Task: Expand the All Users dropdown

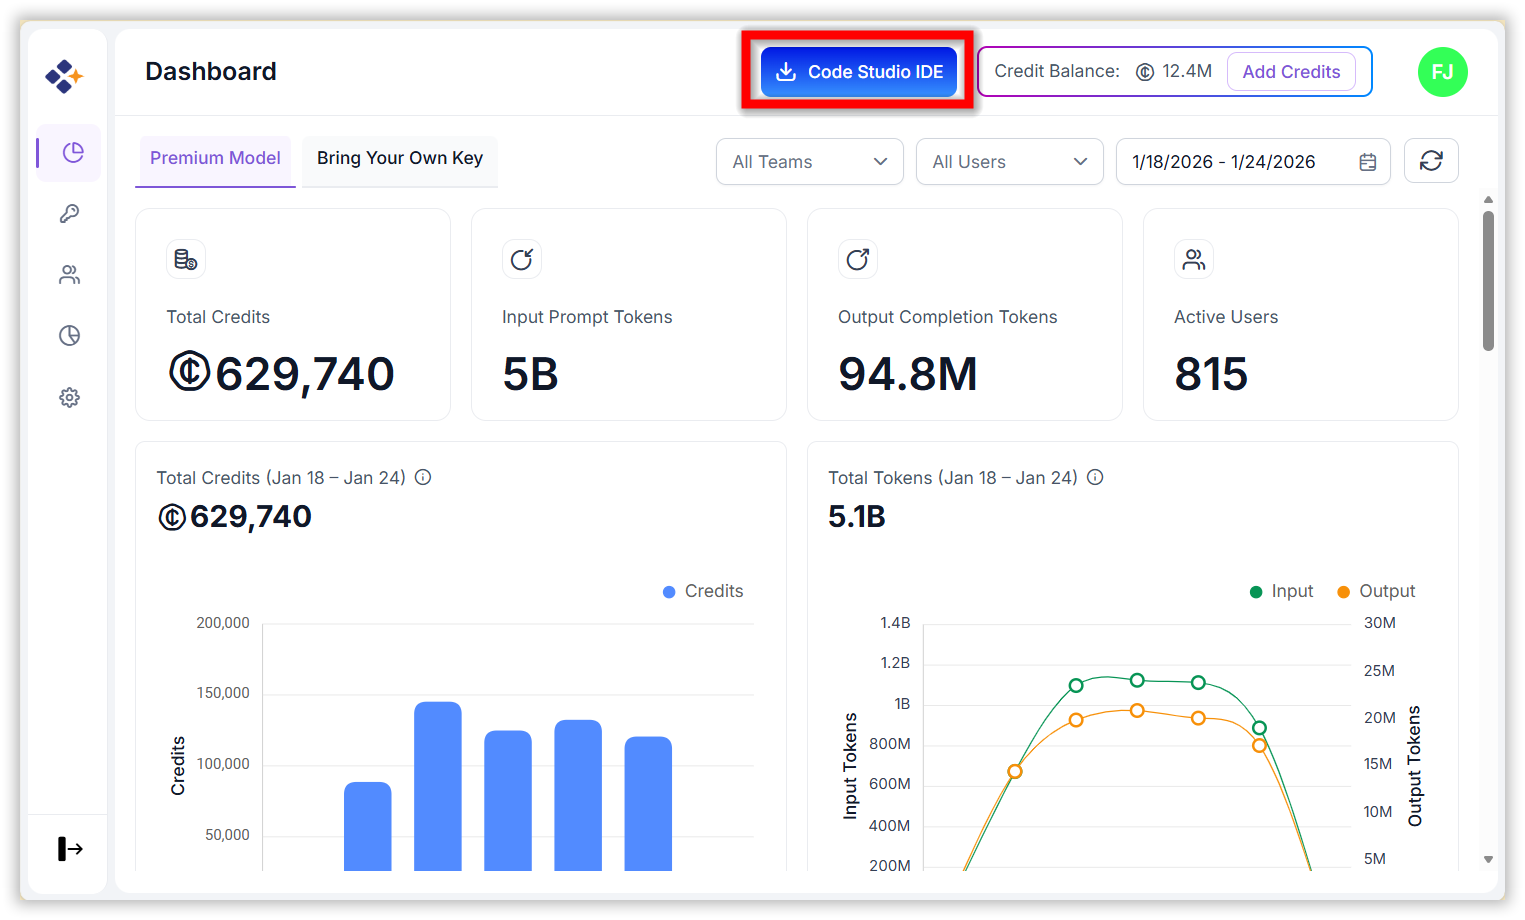Action: [x=1009, y=162]
